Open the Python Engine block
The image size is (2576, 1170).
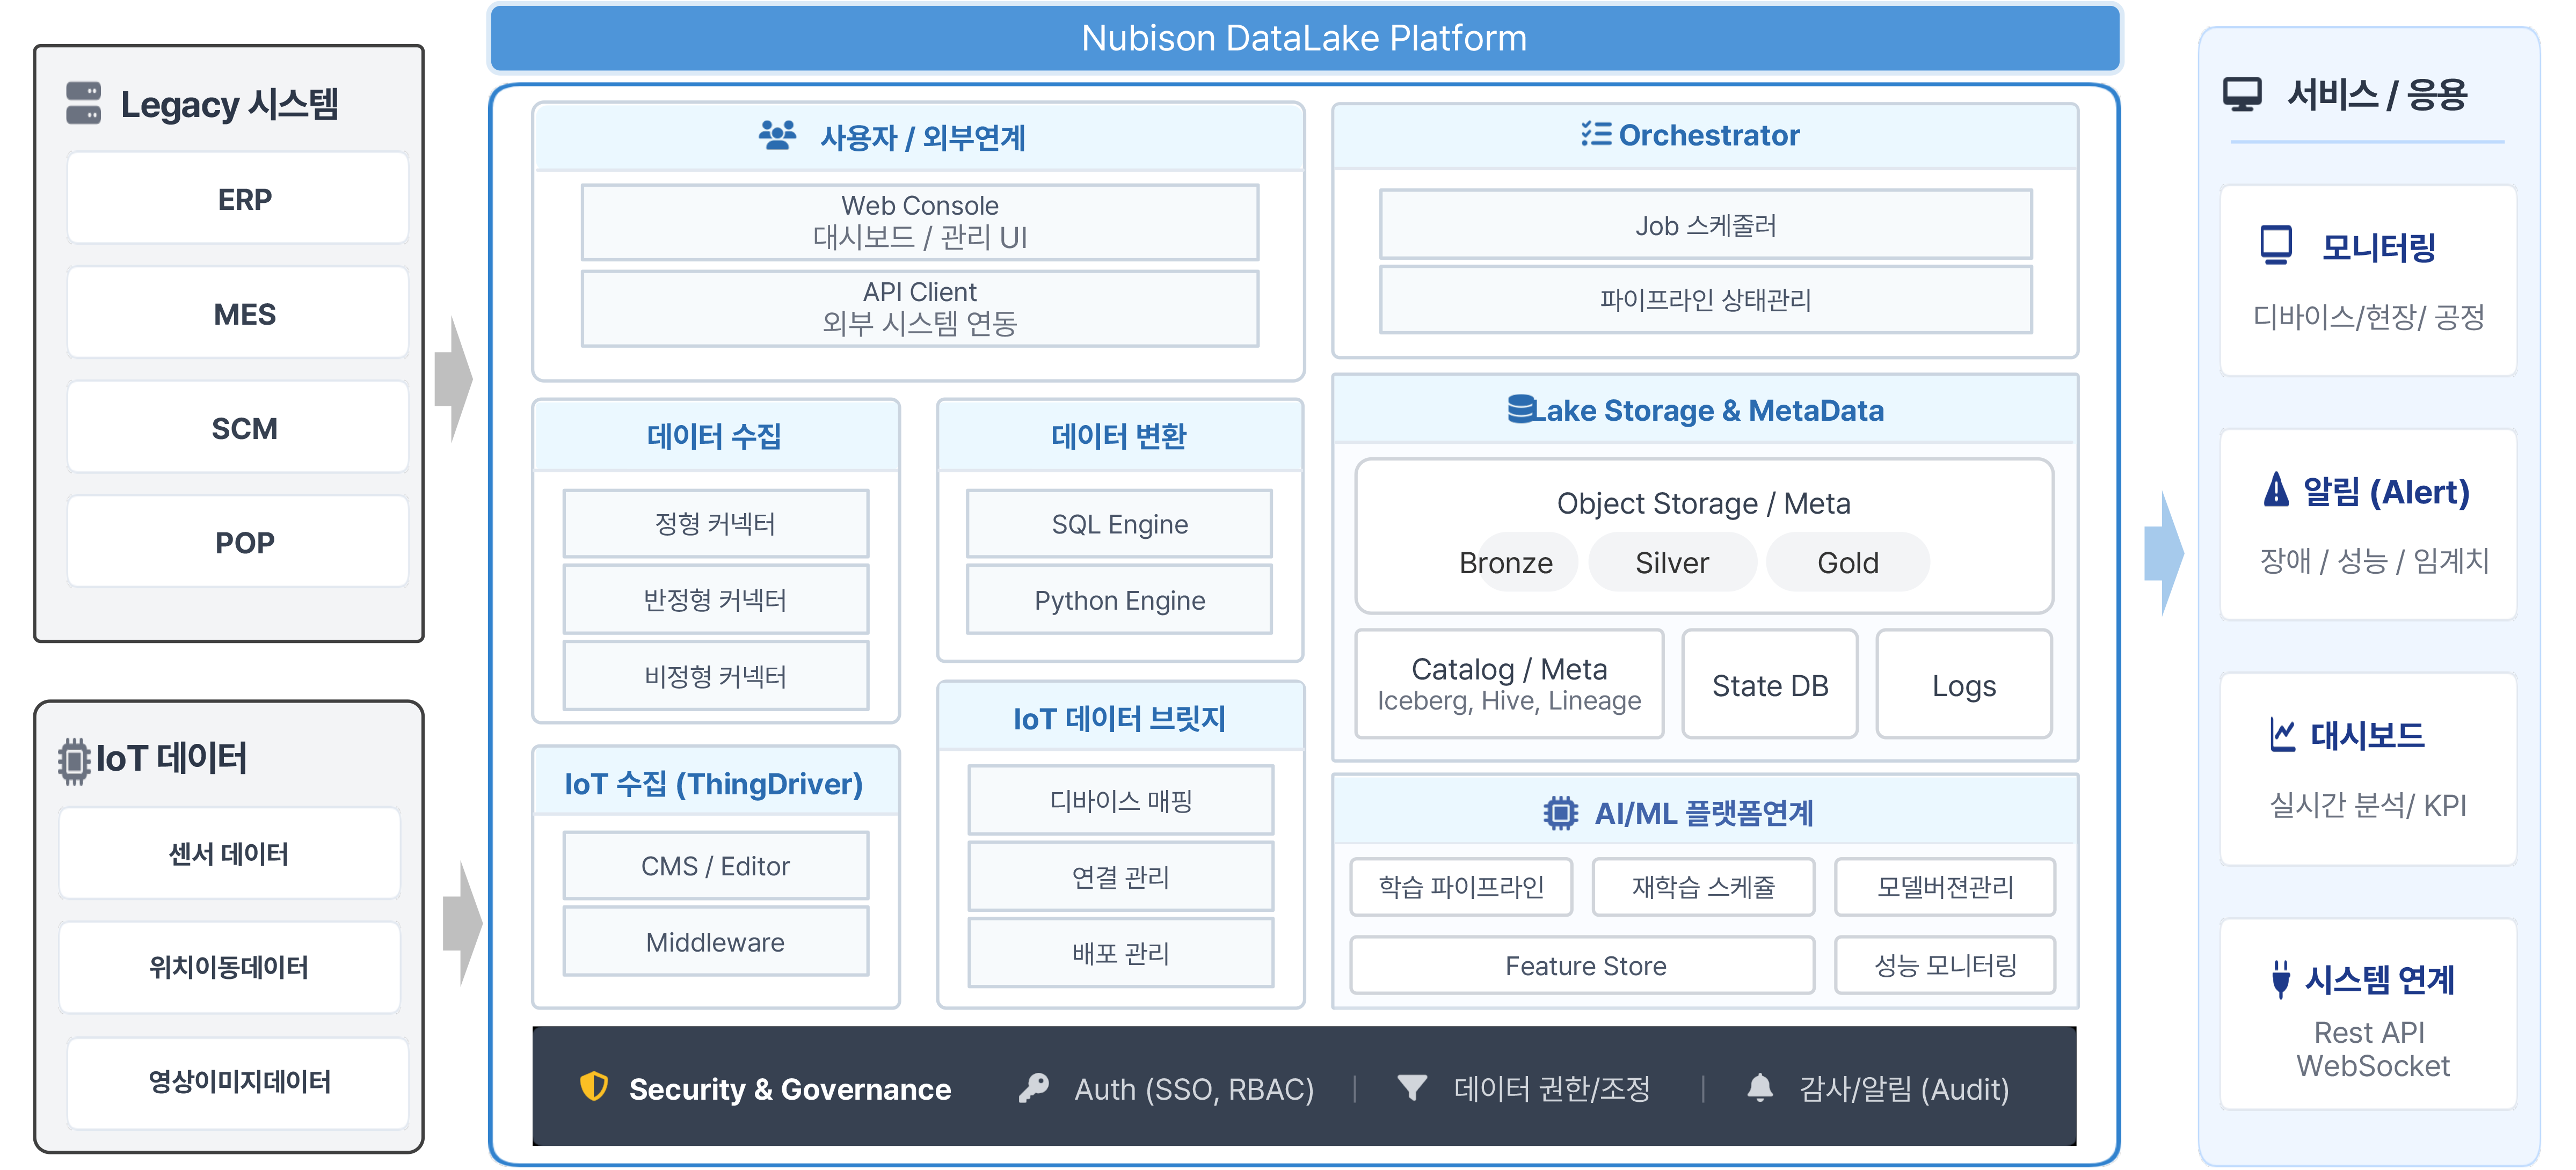[x=1119, y=600]
